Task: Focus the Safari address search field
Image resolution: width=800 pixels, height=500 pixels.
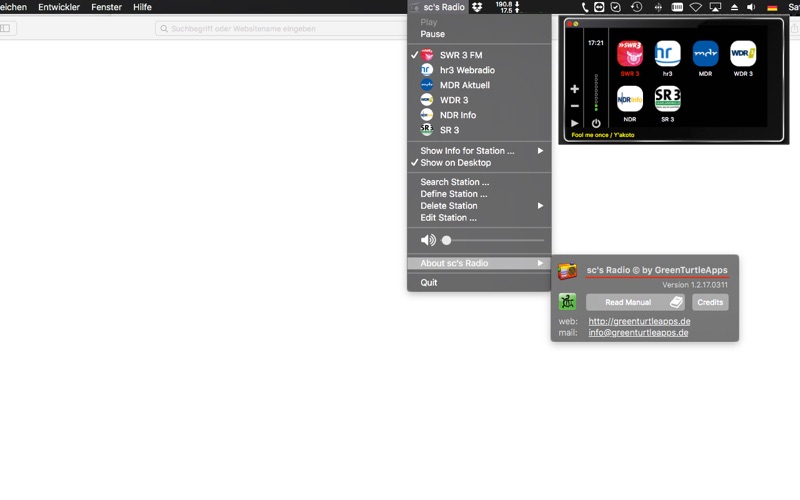Action: click(x=281, y=29)
